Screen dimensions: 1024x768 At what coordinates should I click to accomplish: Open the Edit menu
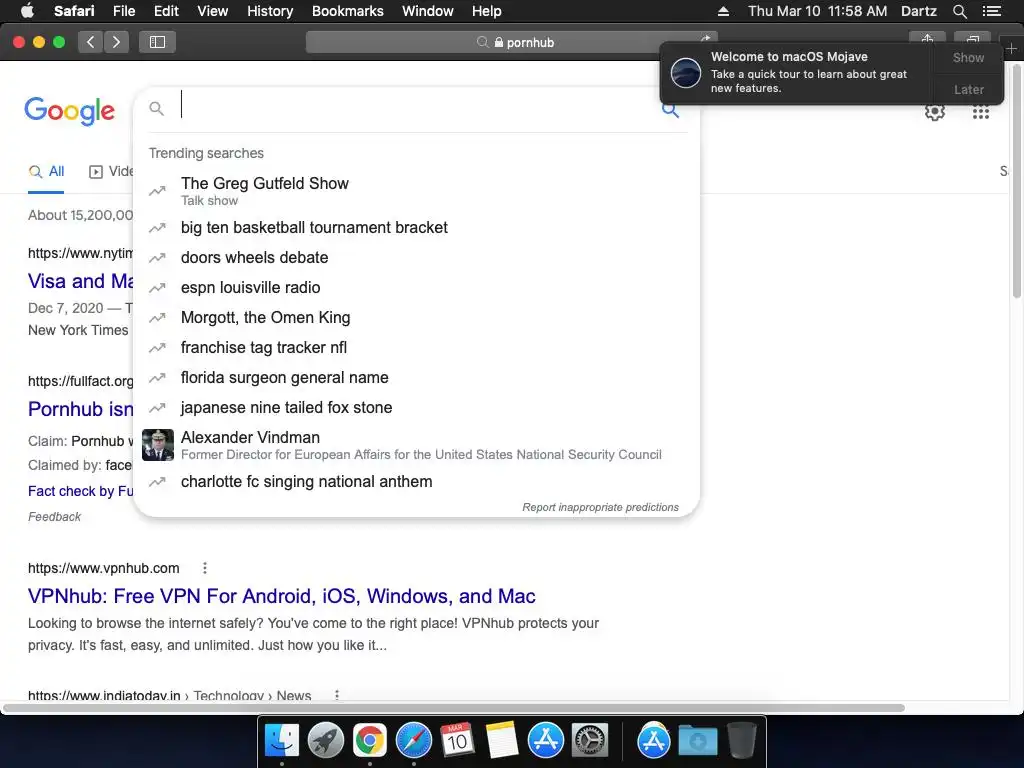[166, 11]
